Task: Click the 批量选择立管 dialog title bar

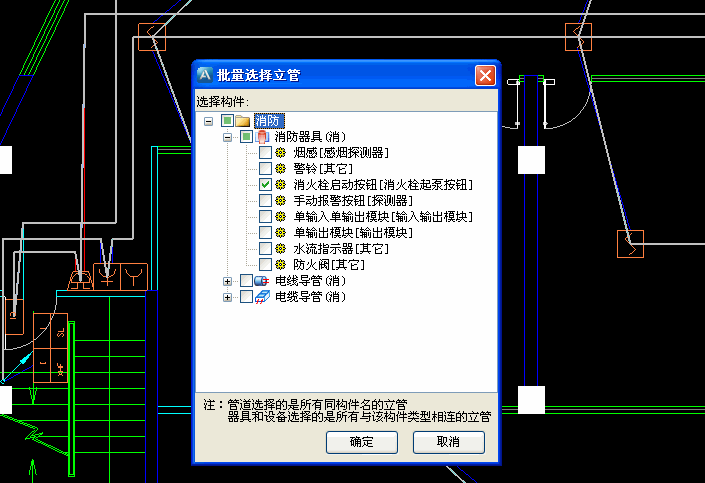Action: click(x=346, y=75)
